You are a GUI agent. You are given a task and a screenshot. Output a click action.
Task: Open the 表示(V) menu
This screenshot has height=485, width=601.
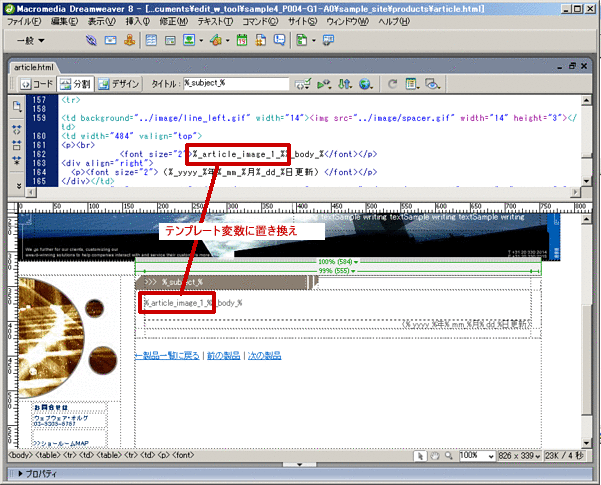coord(101,21)
